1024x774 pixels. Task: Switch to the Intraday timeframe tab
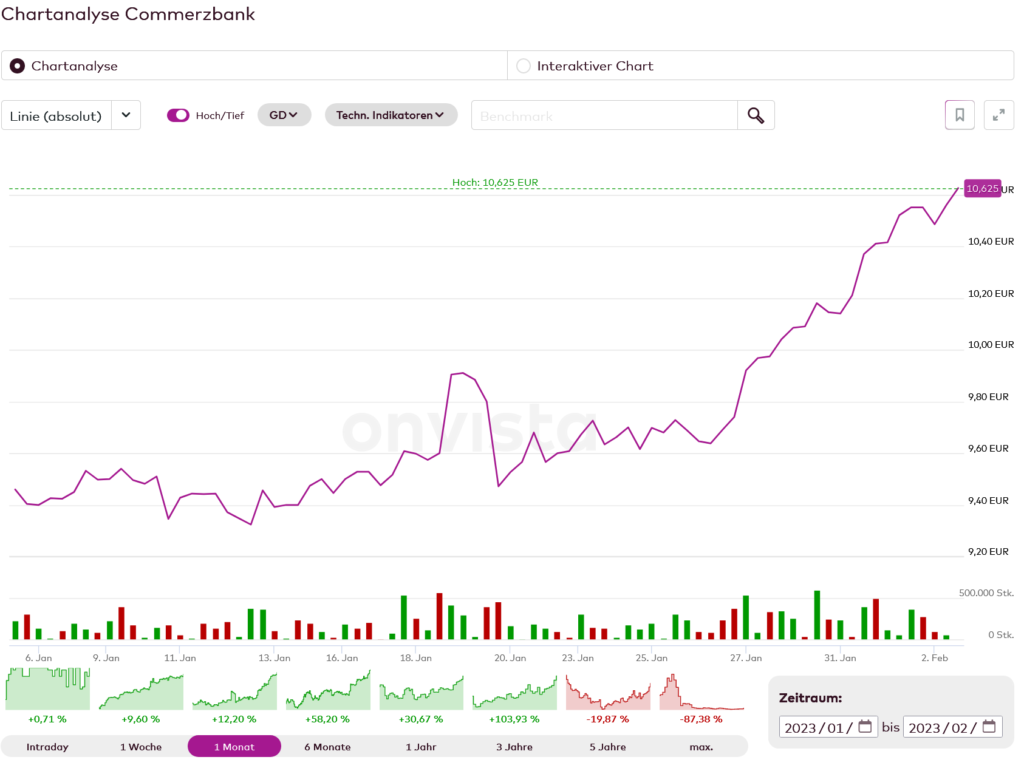(47, 747)
